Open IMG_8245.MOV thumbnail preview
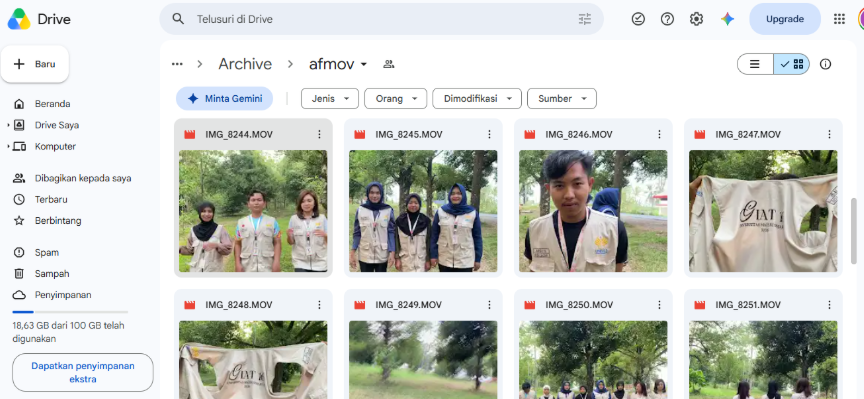 [423, 211]
